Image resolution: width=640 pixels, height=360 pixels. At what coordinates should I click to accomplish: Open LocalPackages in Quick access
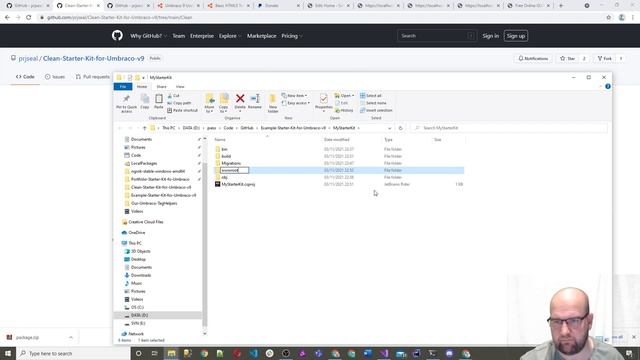[x=144, y=163]
